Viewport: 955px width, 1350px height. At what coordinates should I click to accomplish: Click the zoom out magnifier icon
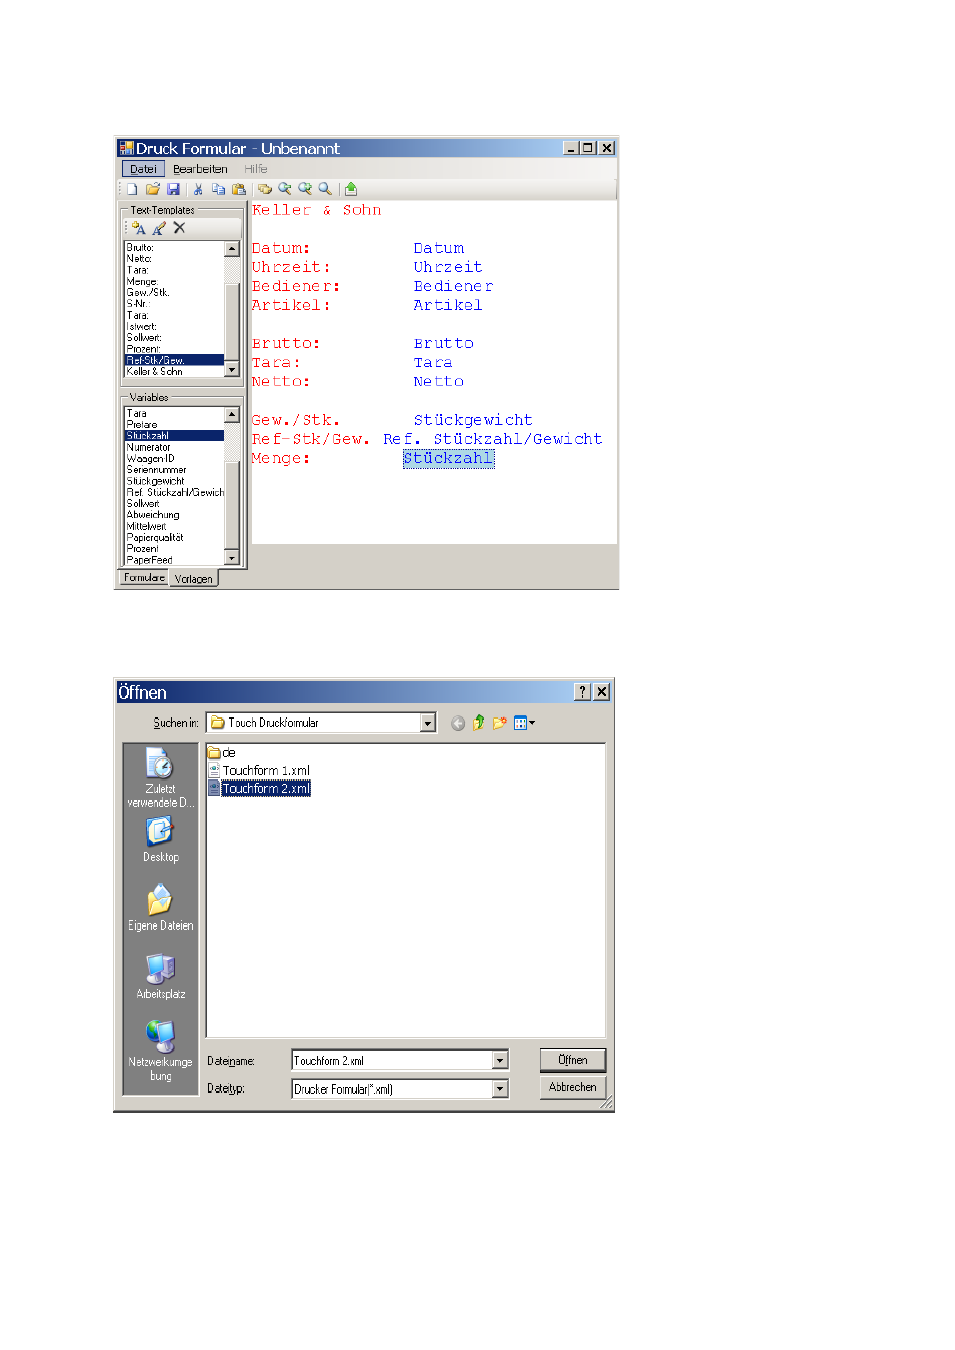tap(285, 189)
